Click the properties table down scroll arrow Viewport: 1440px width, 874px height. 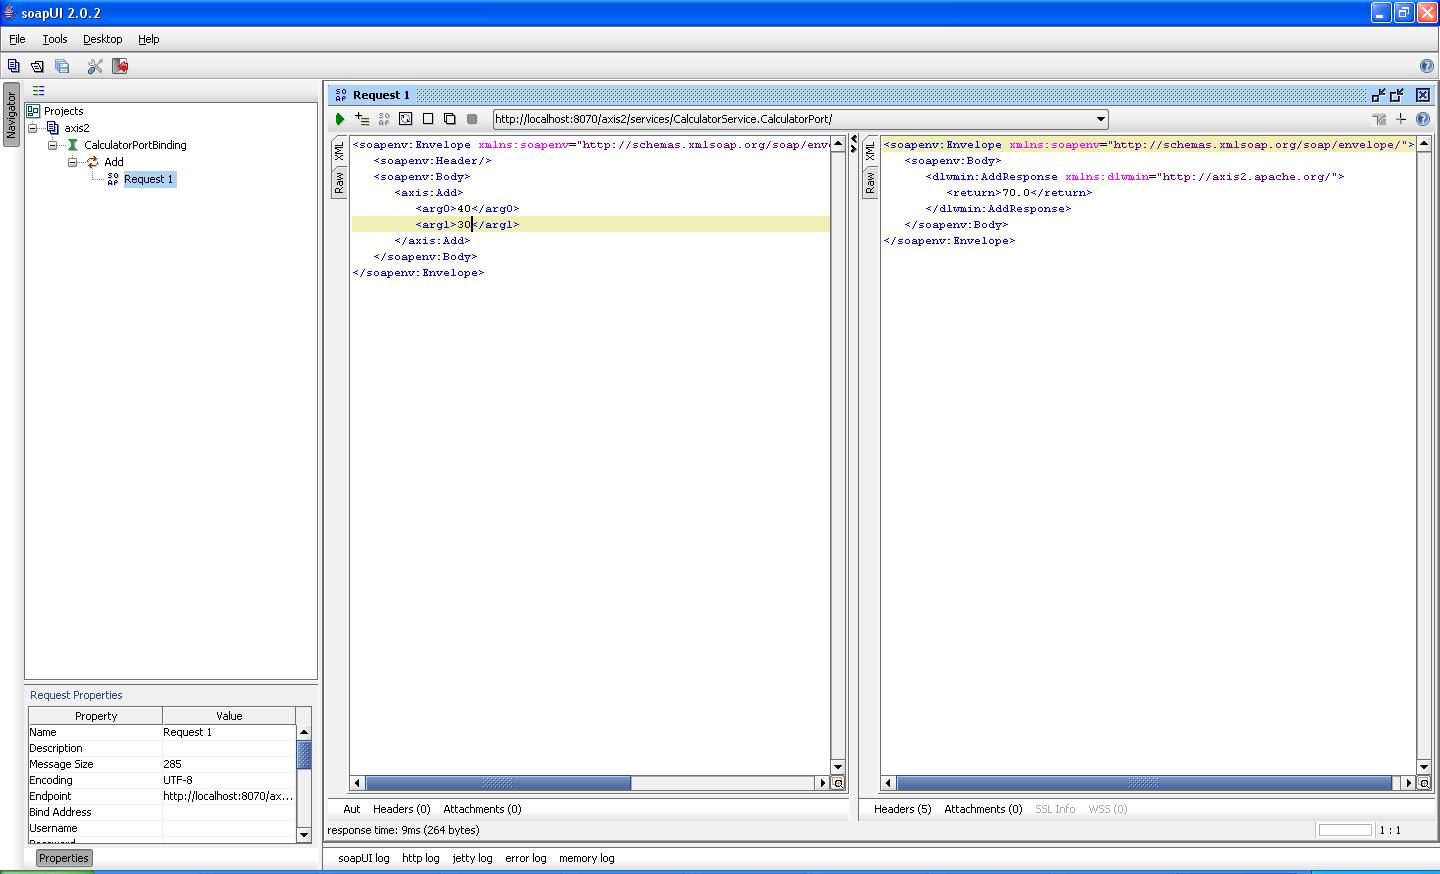pyautogui.click(x=304, y=835)
